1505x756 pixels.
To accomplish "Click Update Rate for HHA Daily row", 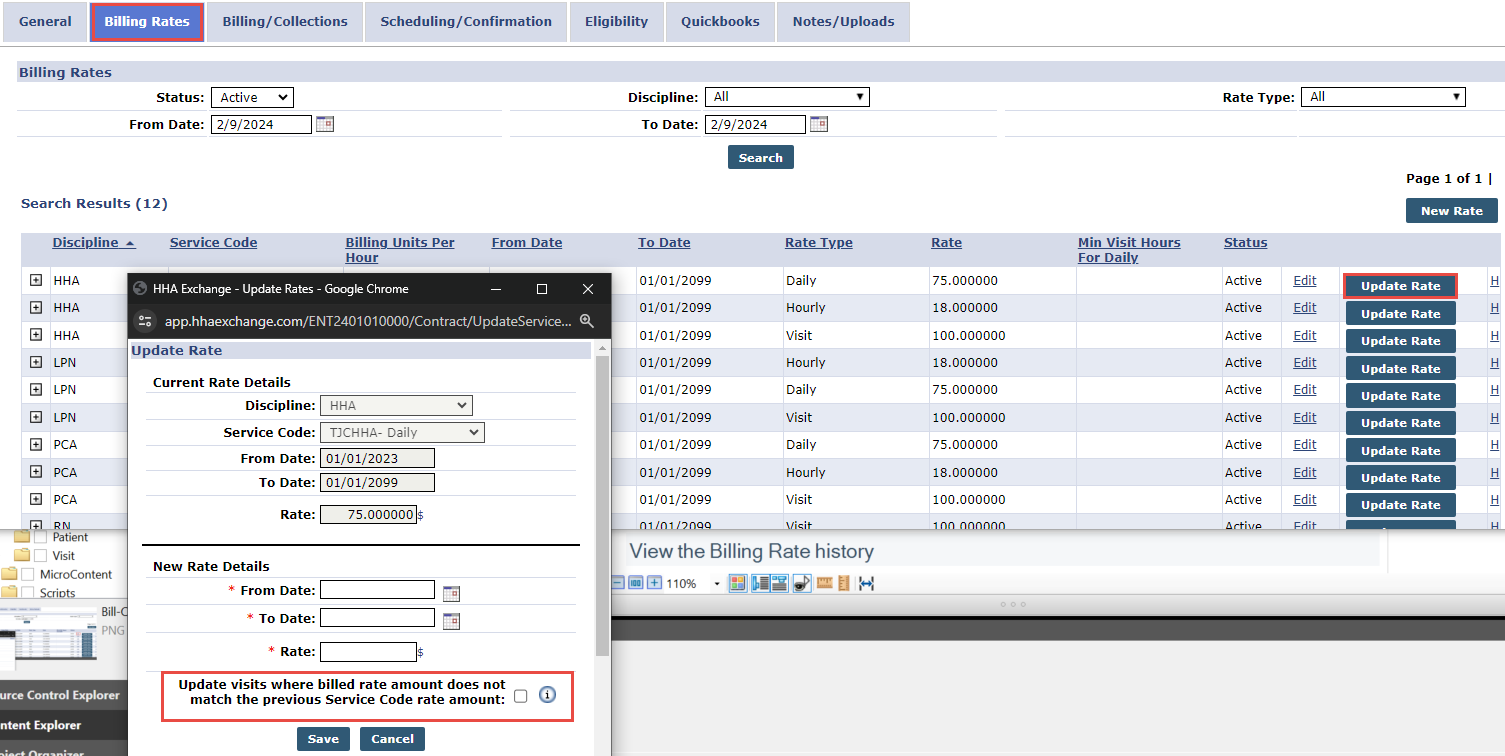I will coord(1400,286).
